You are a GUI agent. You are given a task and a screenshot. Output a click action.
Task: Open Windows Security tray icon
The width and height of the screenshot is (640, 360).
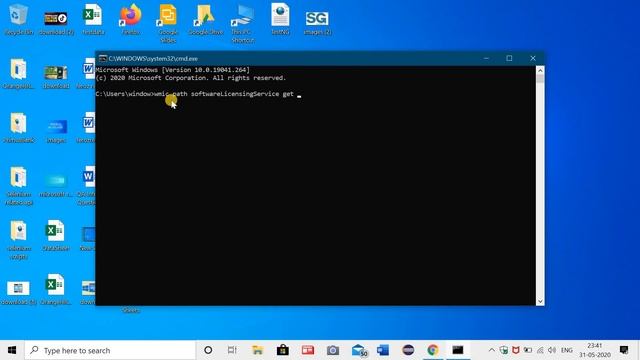tap(504, 350)
